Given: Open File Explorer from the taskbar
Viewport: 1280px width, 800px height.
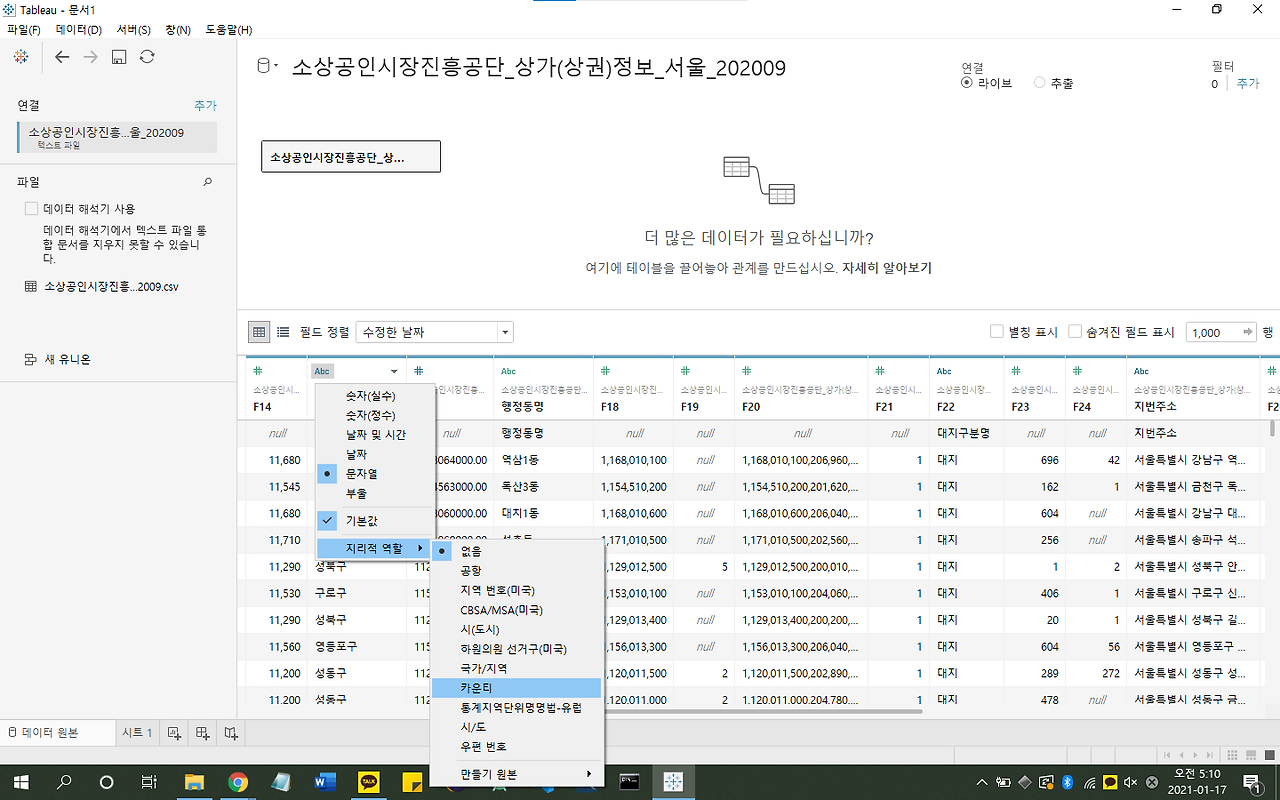Looking at the screenshot, I should [x=194, y=782].
